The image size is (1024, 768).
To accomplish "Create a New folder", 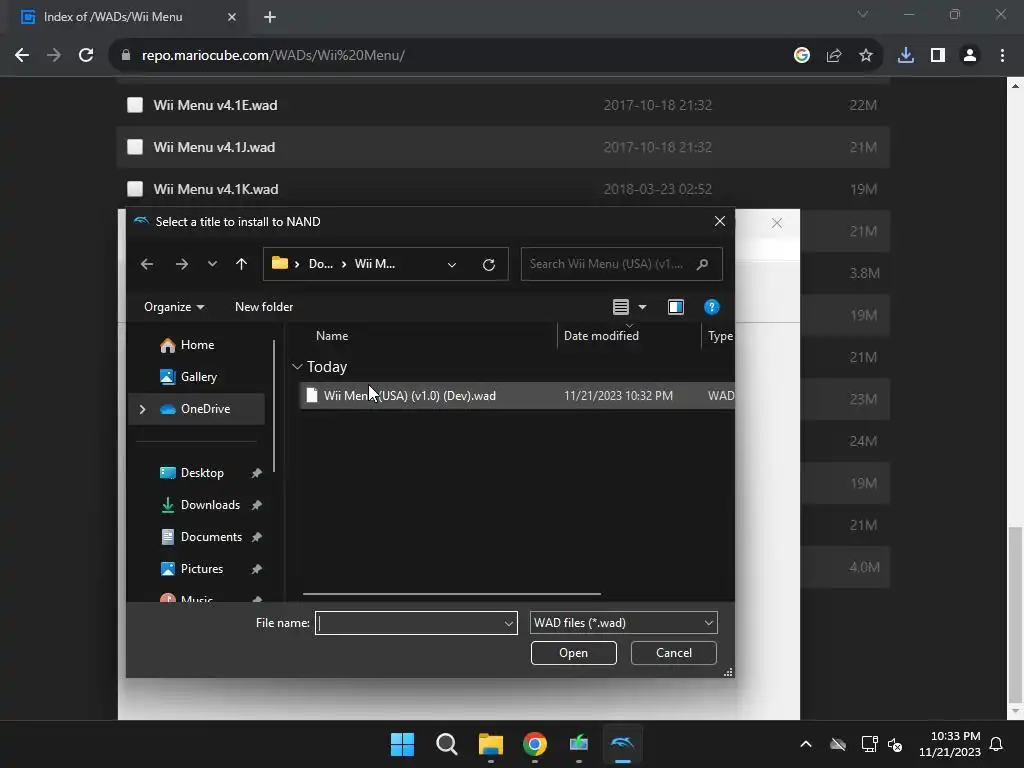I will click(x=264, y=307).
